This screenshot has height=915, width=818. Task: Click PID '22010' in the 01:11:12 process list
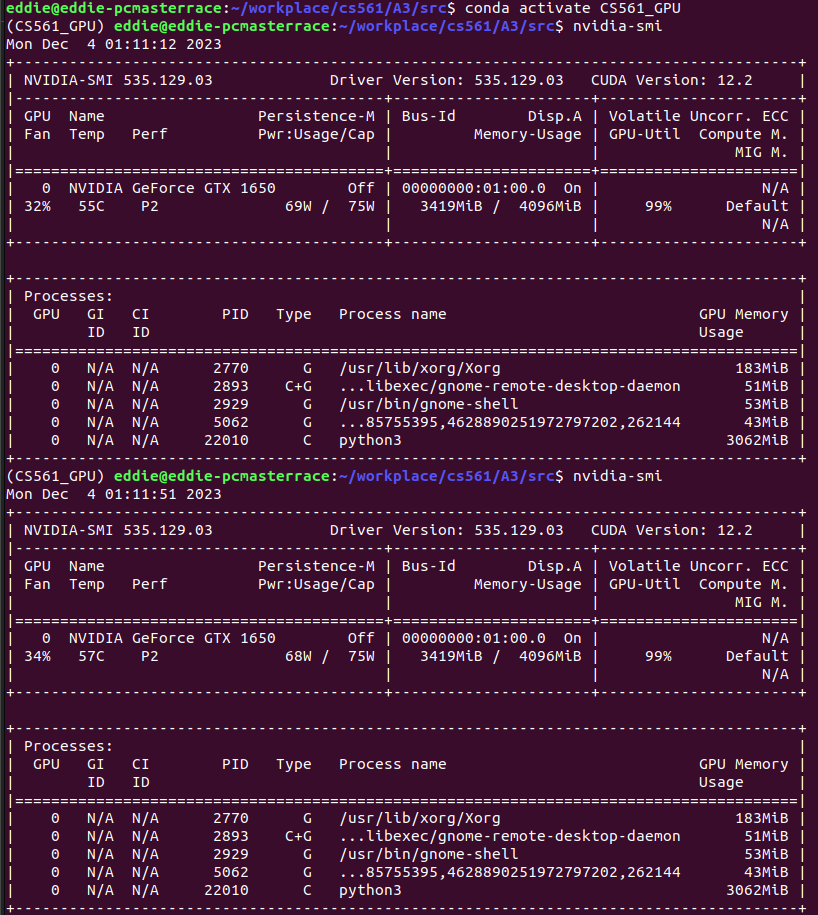(x=226, y=440)
